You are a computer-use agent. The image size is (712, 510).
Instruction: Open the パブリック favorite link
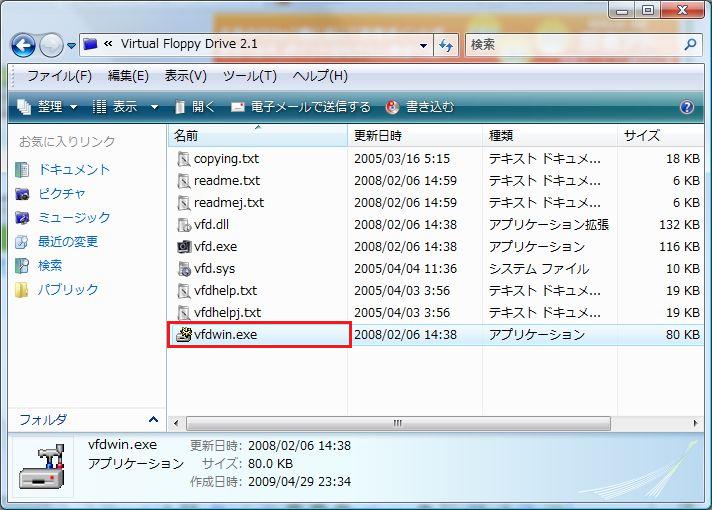point(68,289)
